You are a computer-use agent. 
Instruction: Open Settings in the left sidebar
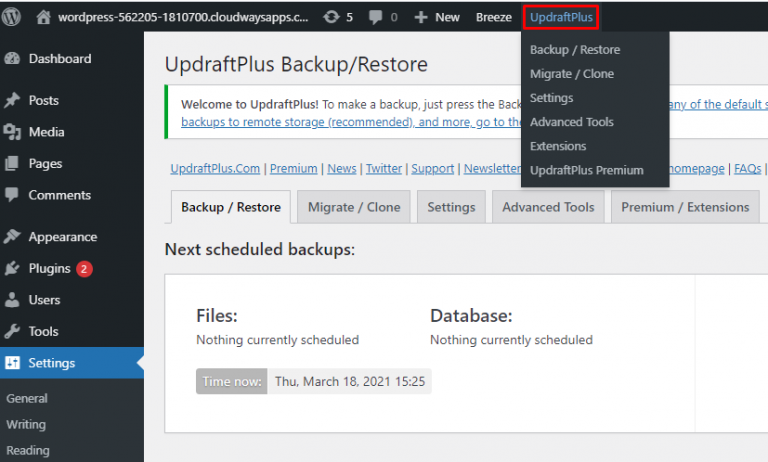coord(72,363)
